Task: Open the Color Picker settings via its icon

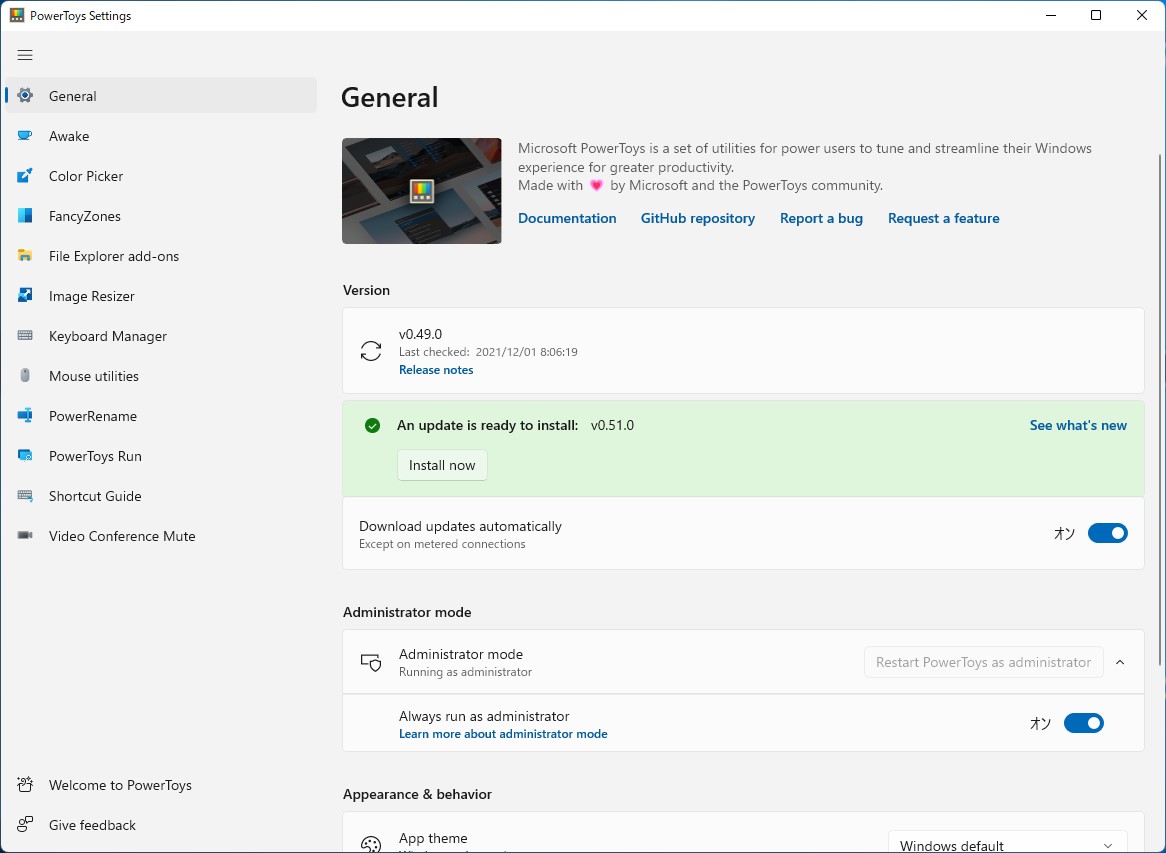Action: click(26, 176)
